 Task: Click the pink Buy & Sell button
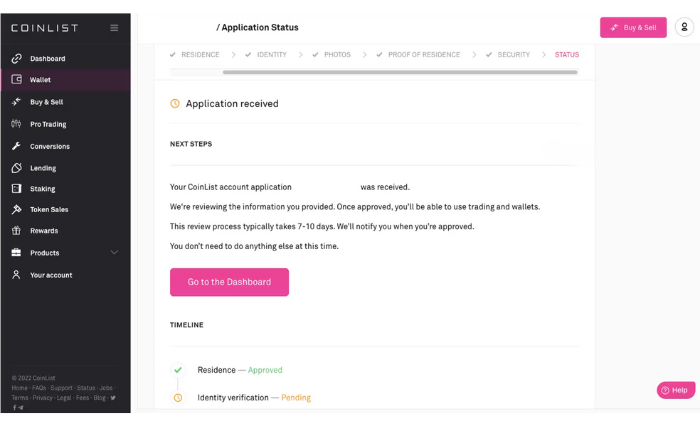633,27
